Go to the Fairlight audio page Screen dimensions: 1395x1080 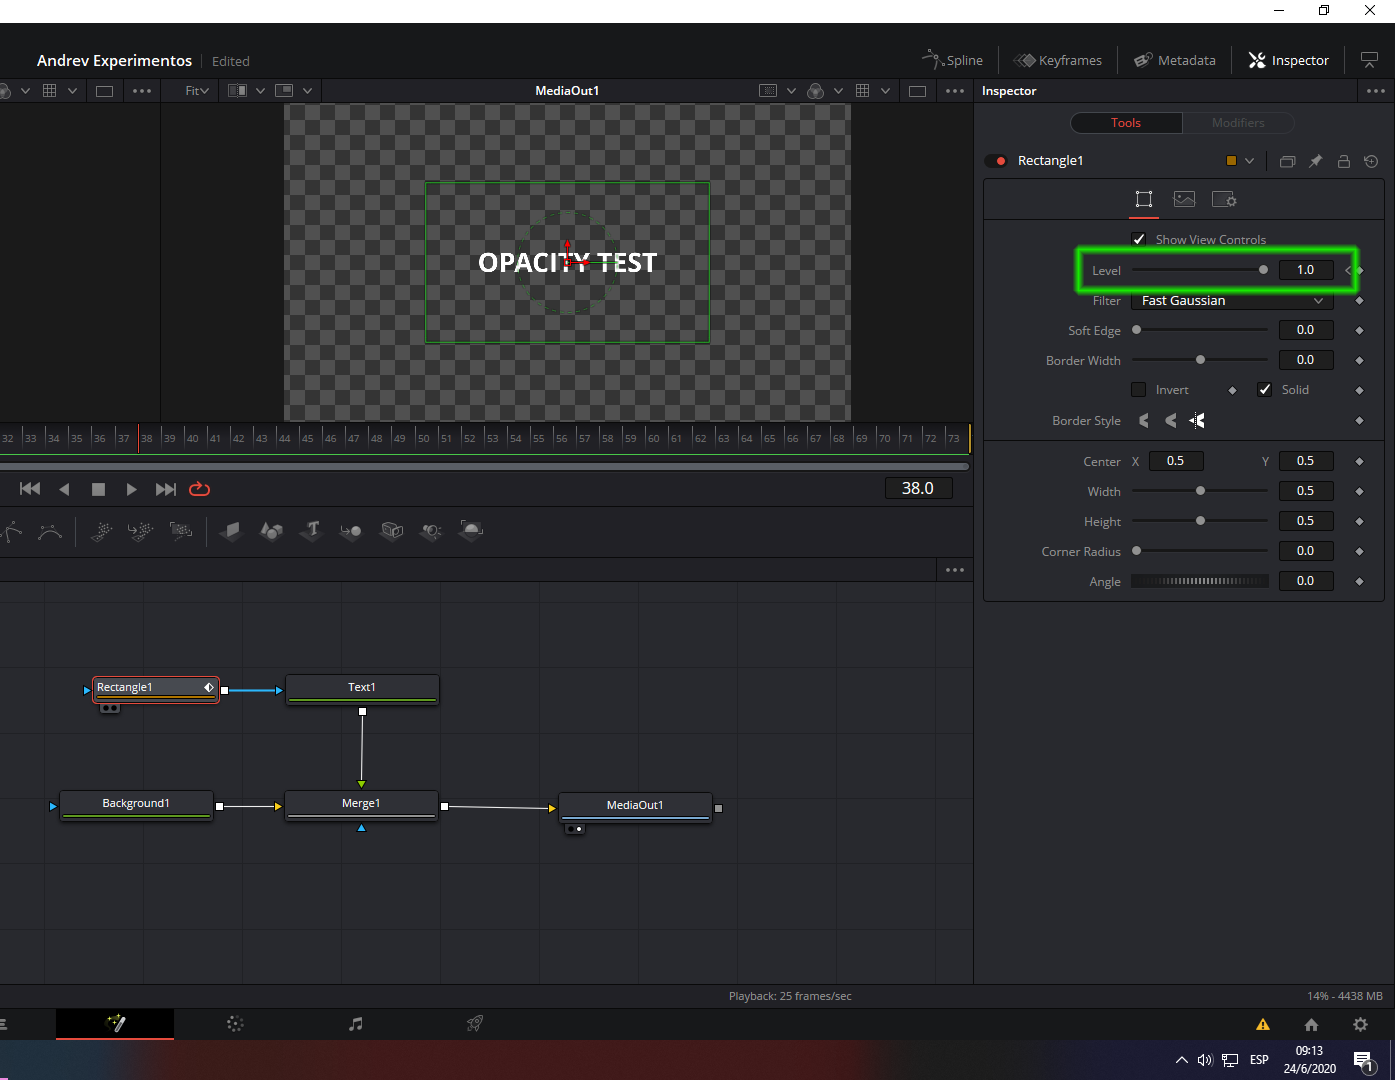355,1024
